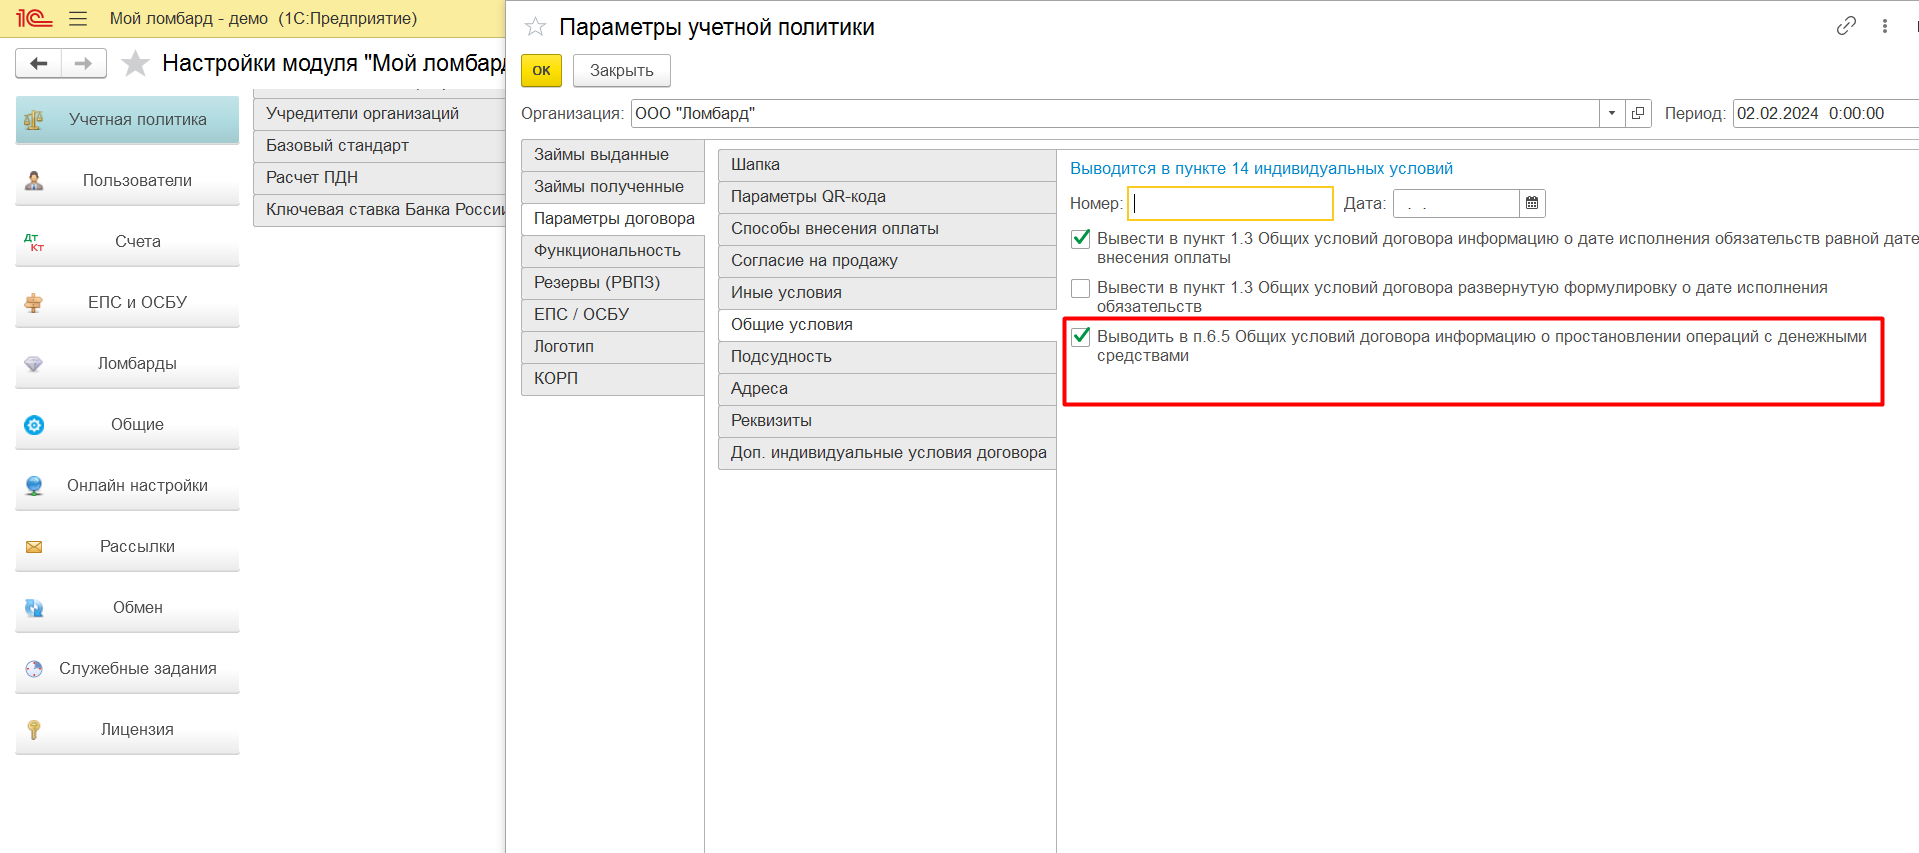Screen dimensions: 1919x853
Task: Copy link to this form
Action: (x=1846, y=26)
